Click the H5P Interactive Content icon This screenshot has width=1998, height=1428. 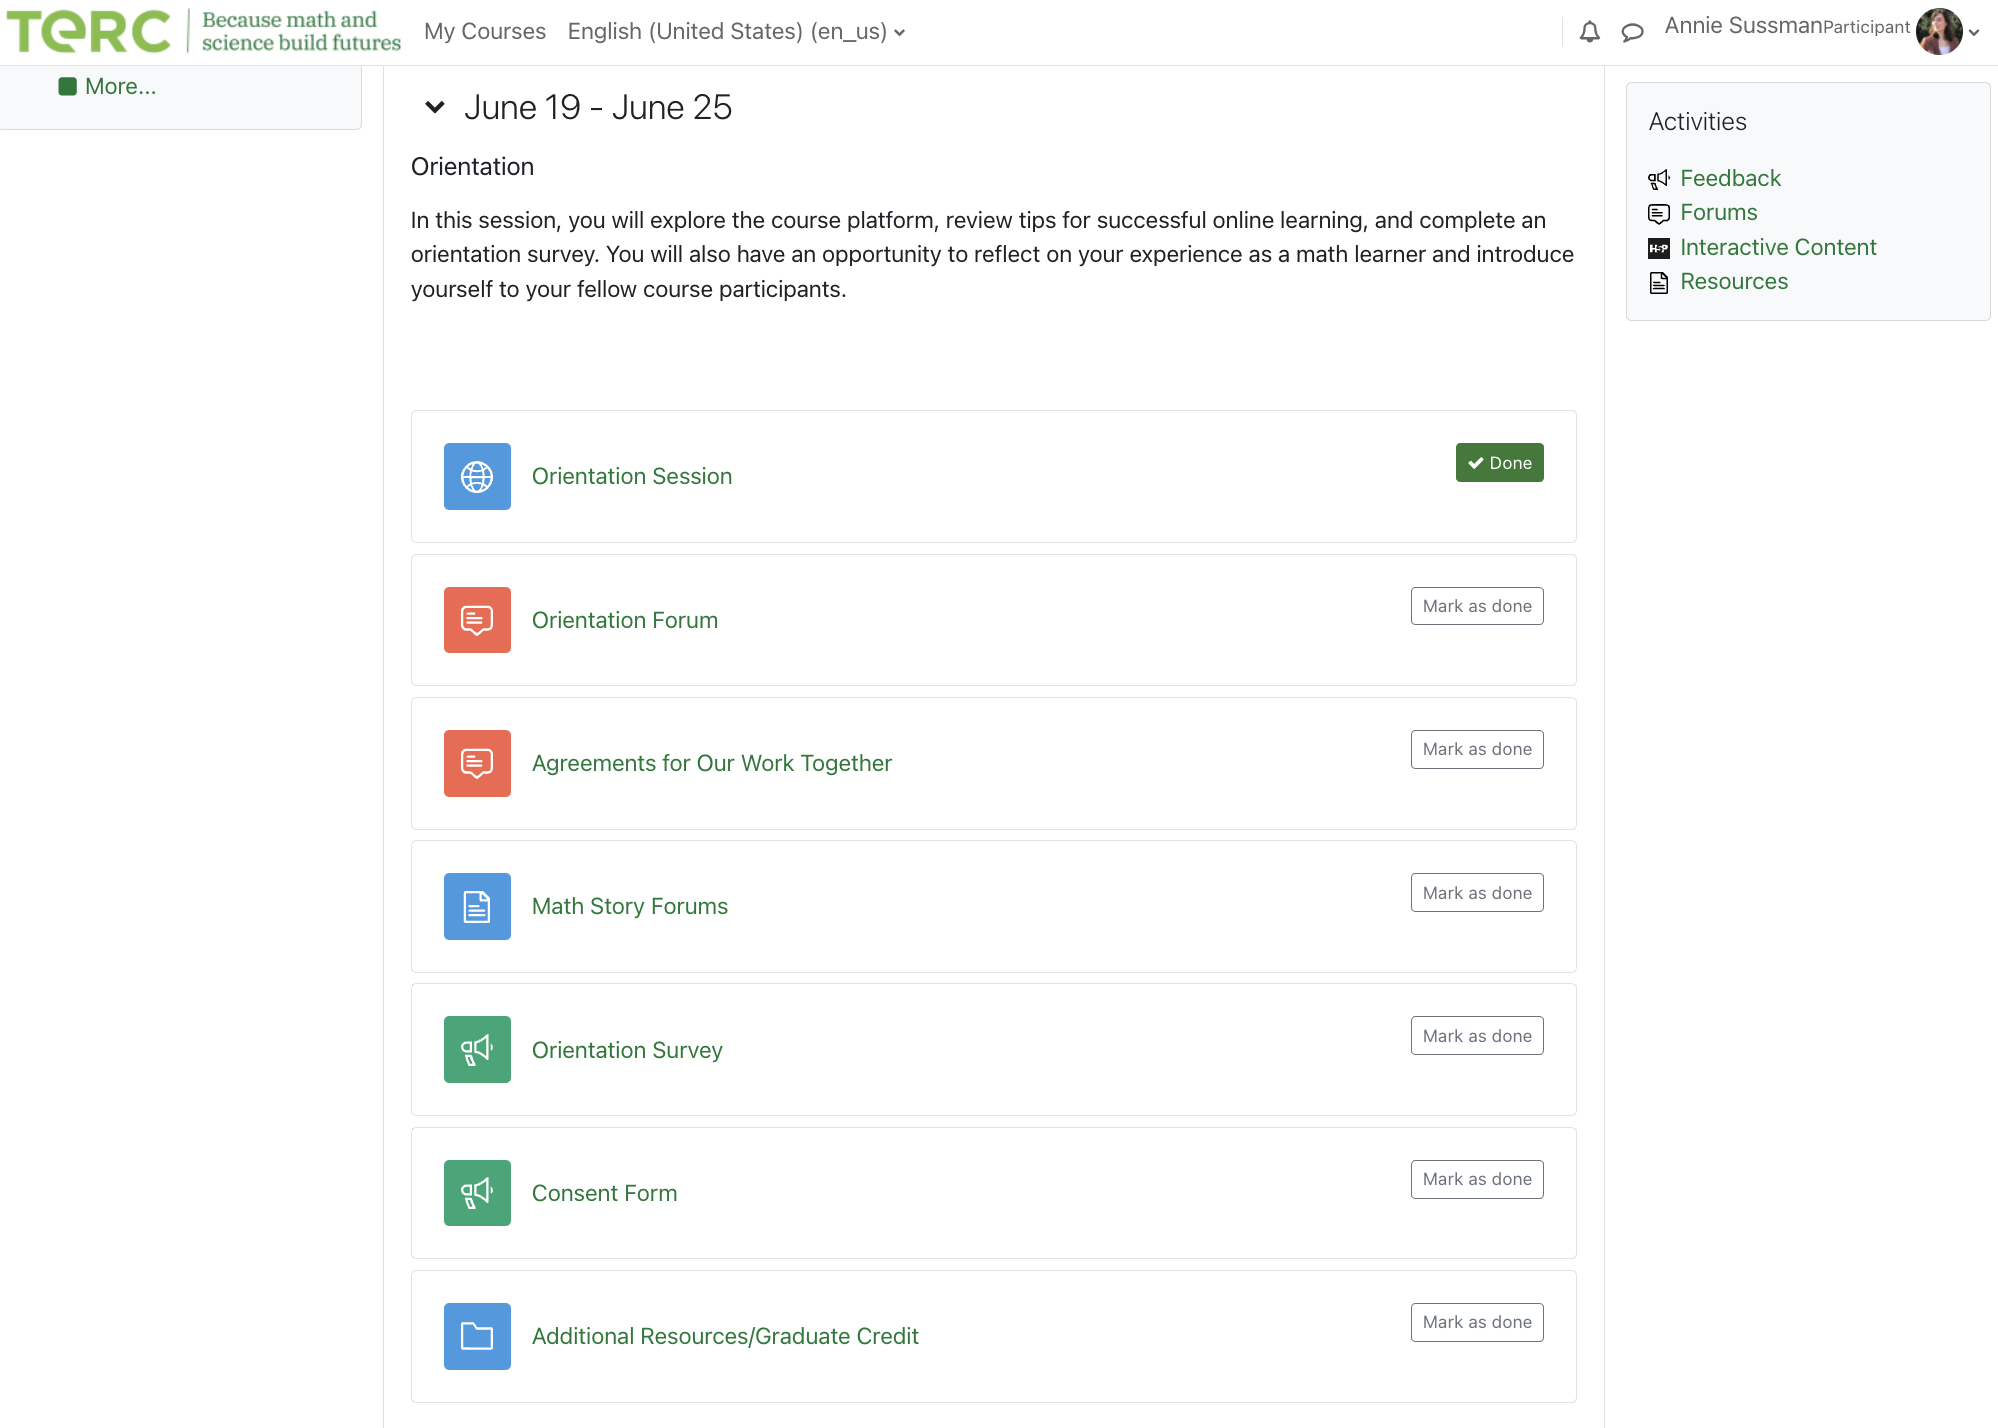(x=1659, y=248)
